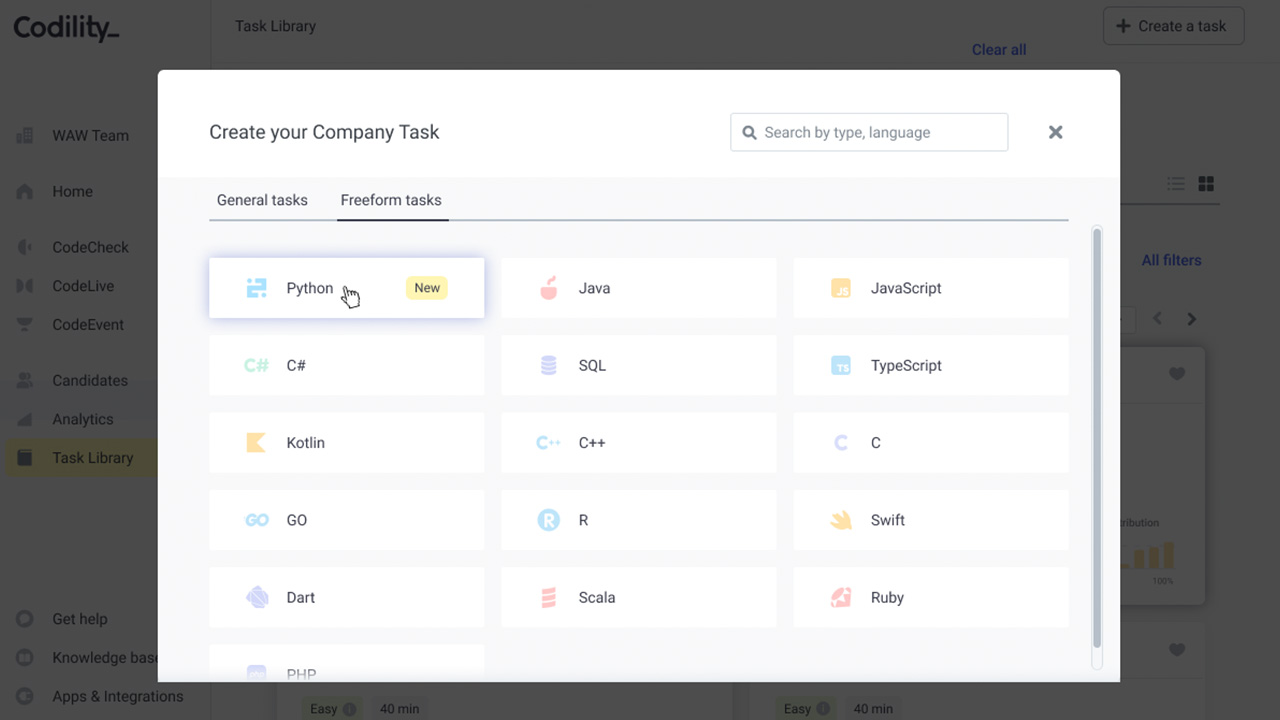Switch to the General tasks tab

262,200
